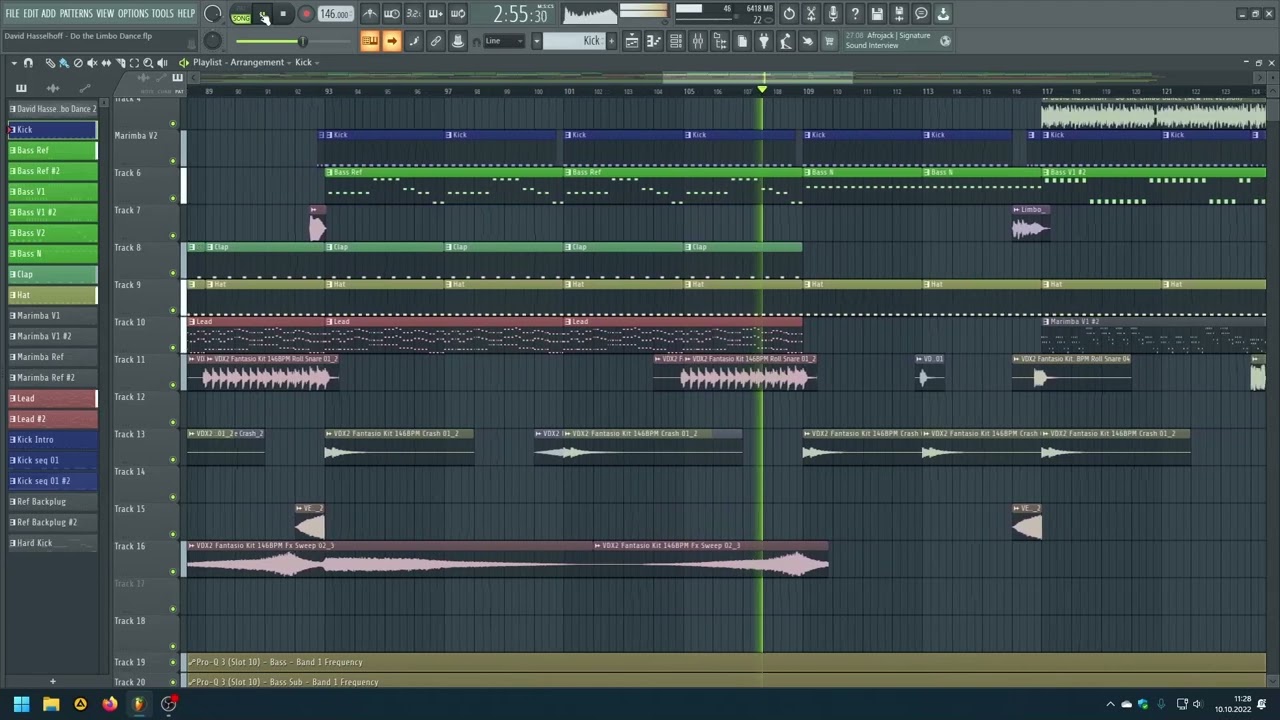Image resolution: width=1280 pixels, height=720 pixels.
Task: Click the play/pause button
Action: [263, 14]
